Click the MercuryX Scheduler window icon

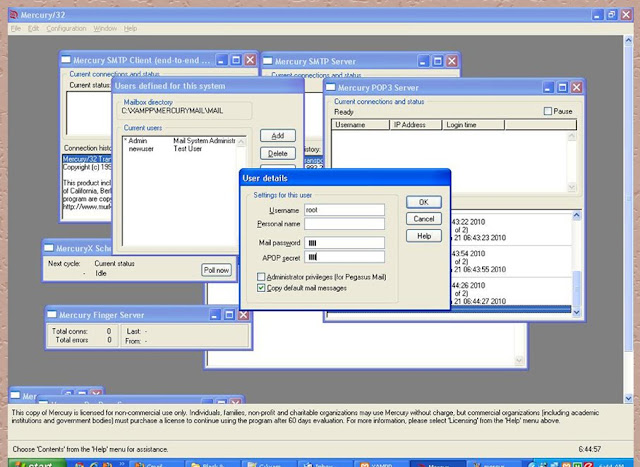tap(49, 248)
